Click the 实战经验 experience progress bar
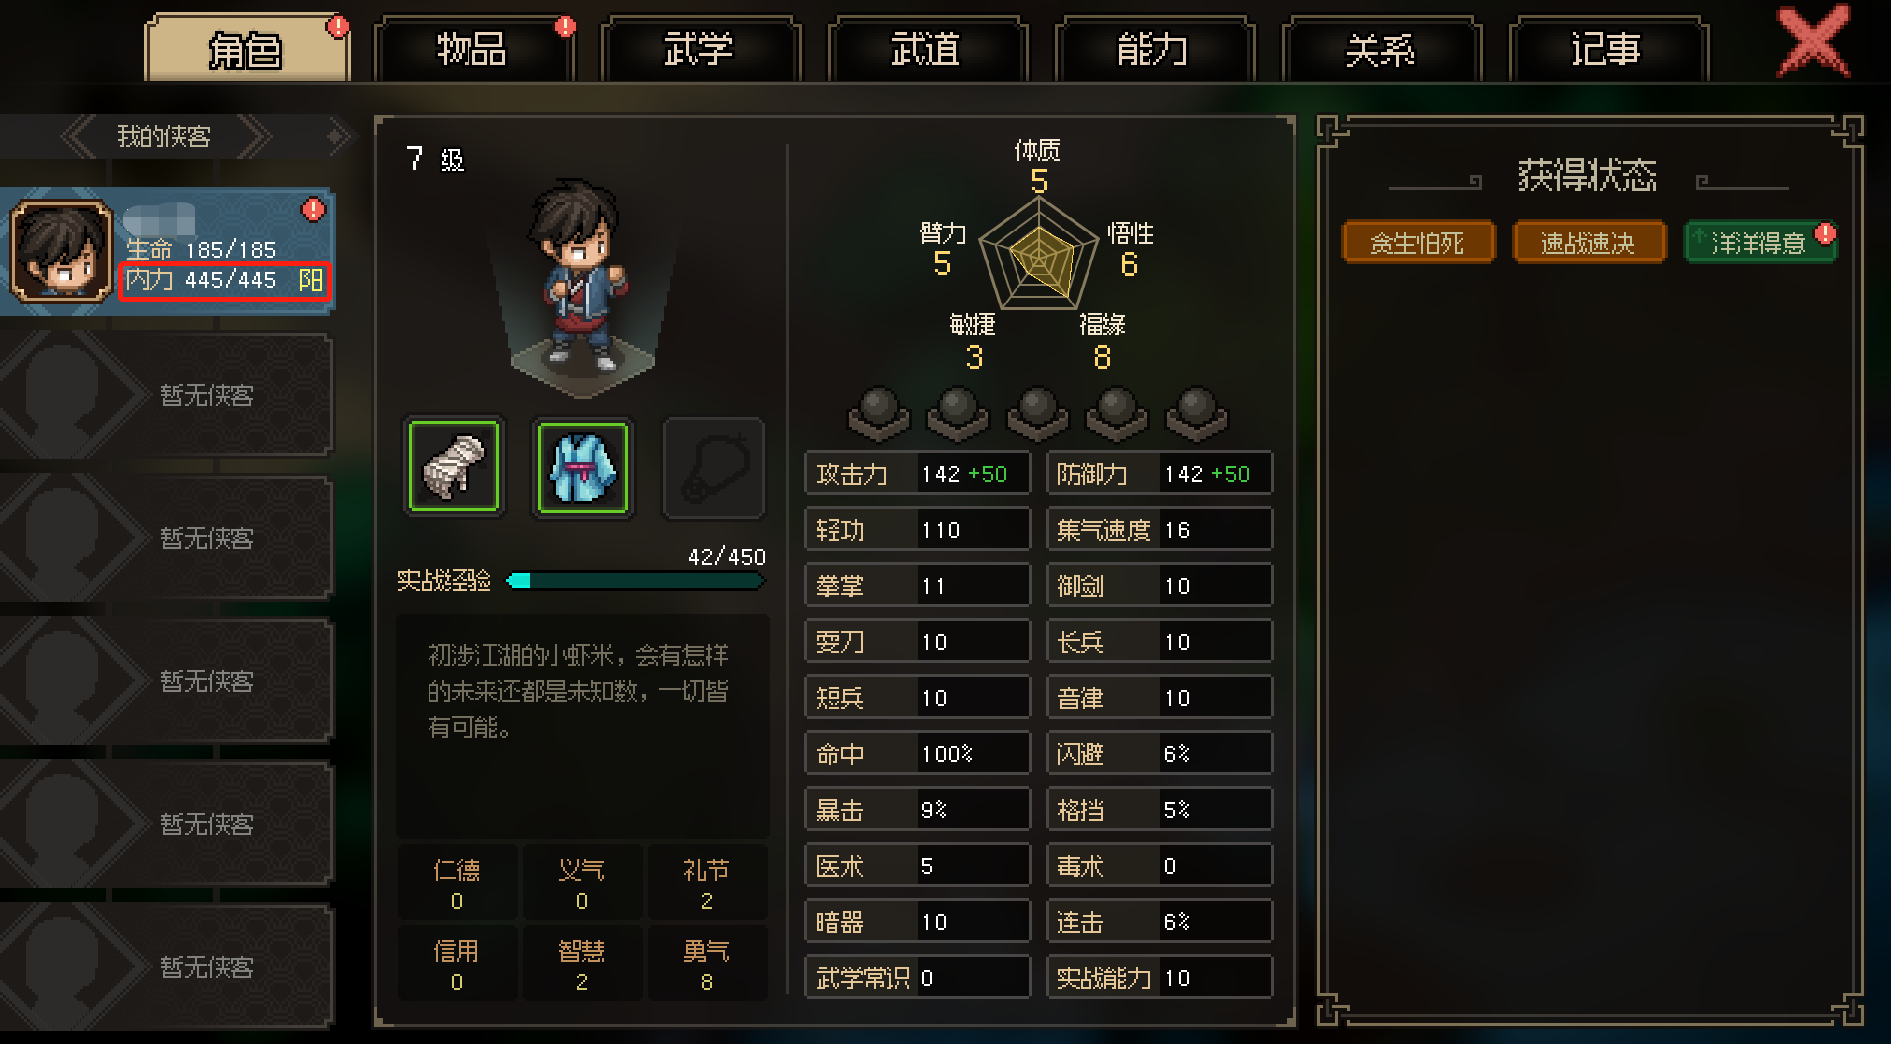Viewport: 1891px width, 1044px height. pos(636,580)
